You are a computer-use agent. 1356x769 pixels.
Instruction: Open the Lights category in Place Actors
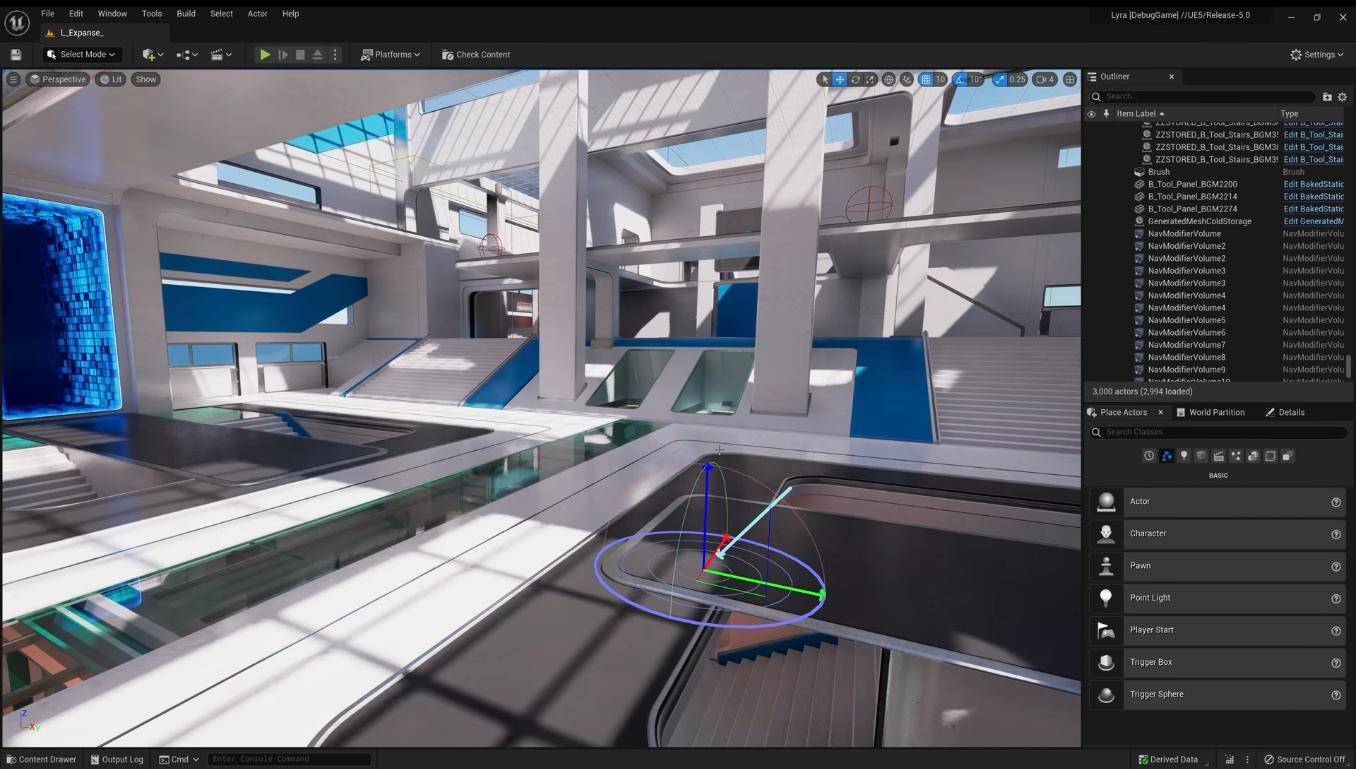tap(1184, 456)
